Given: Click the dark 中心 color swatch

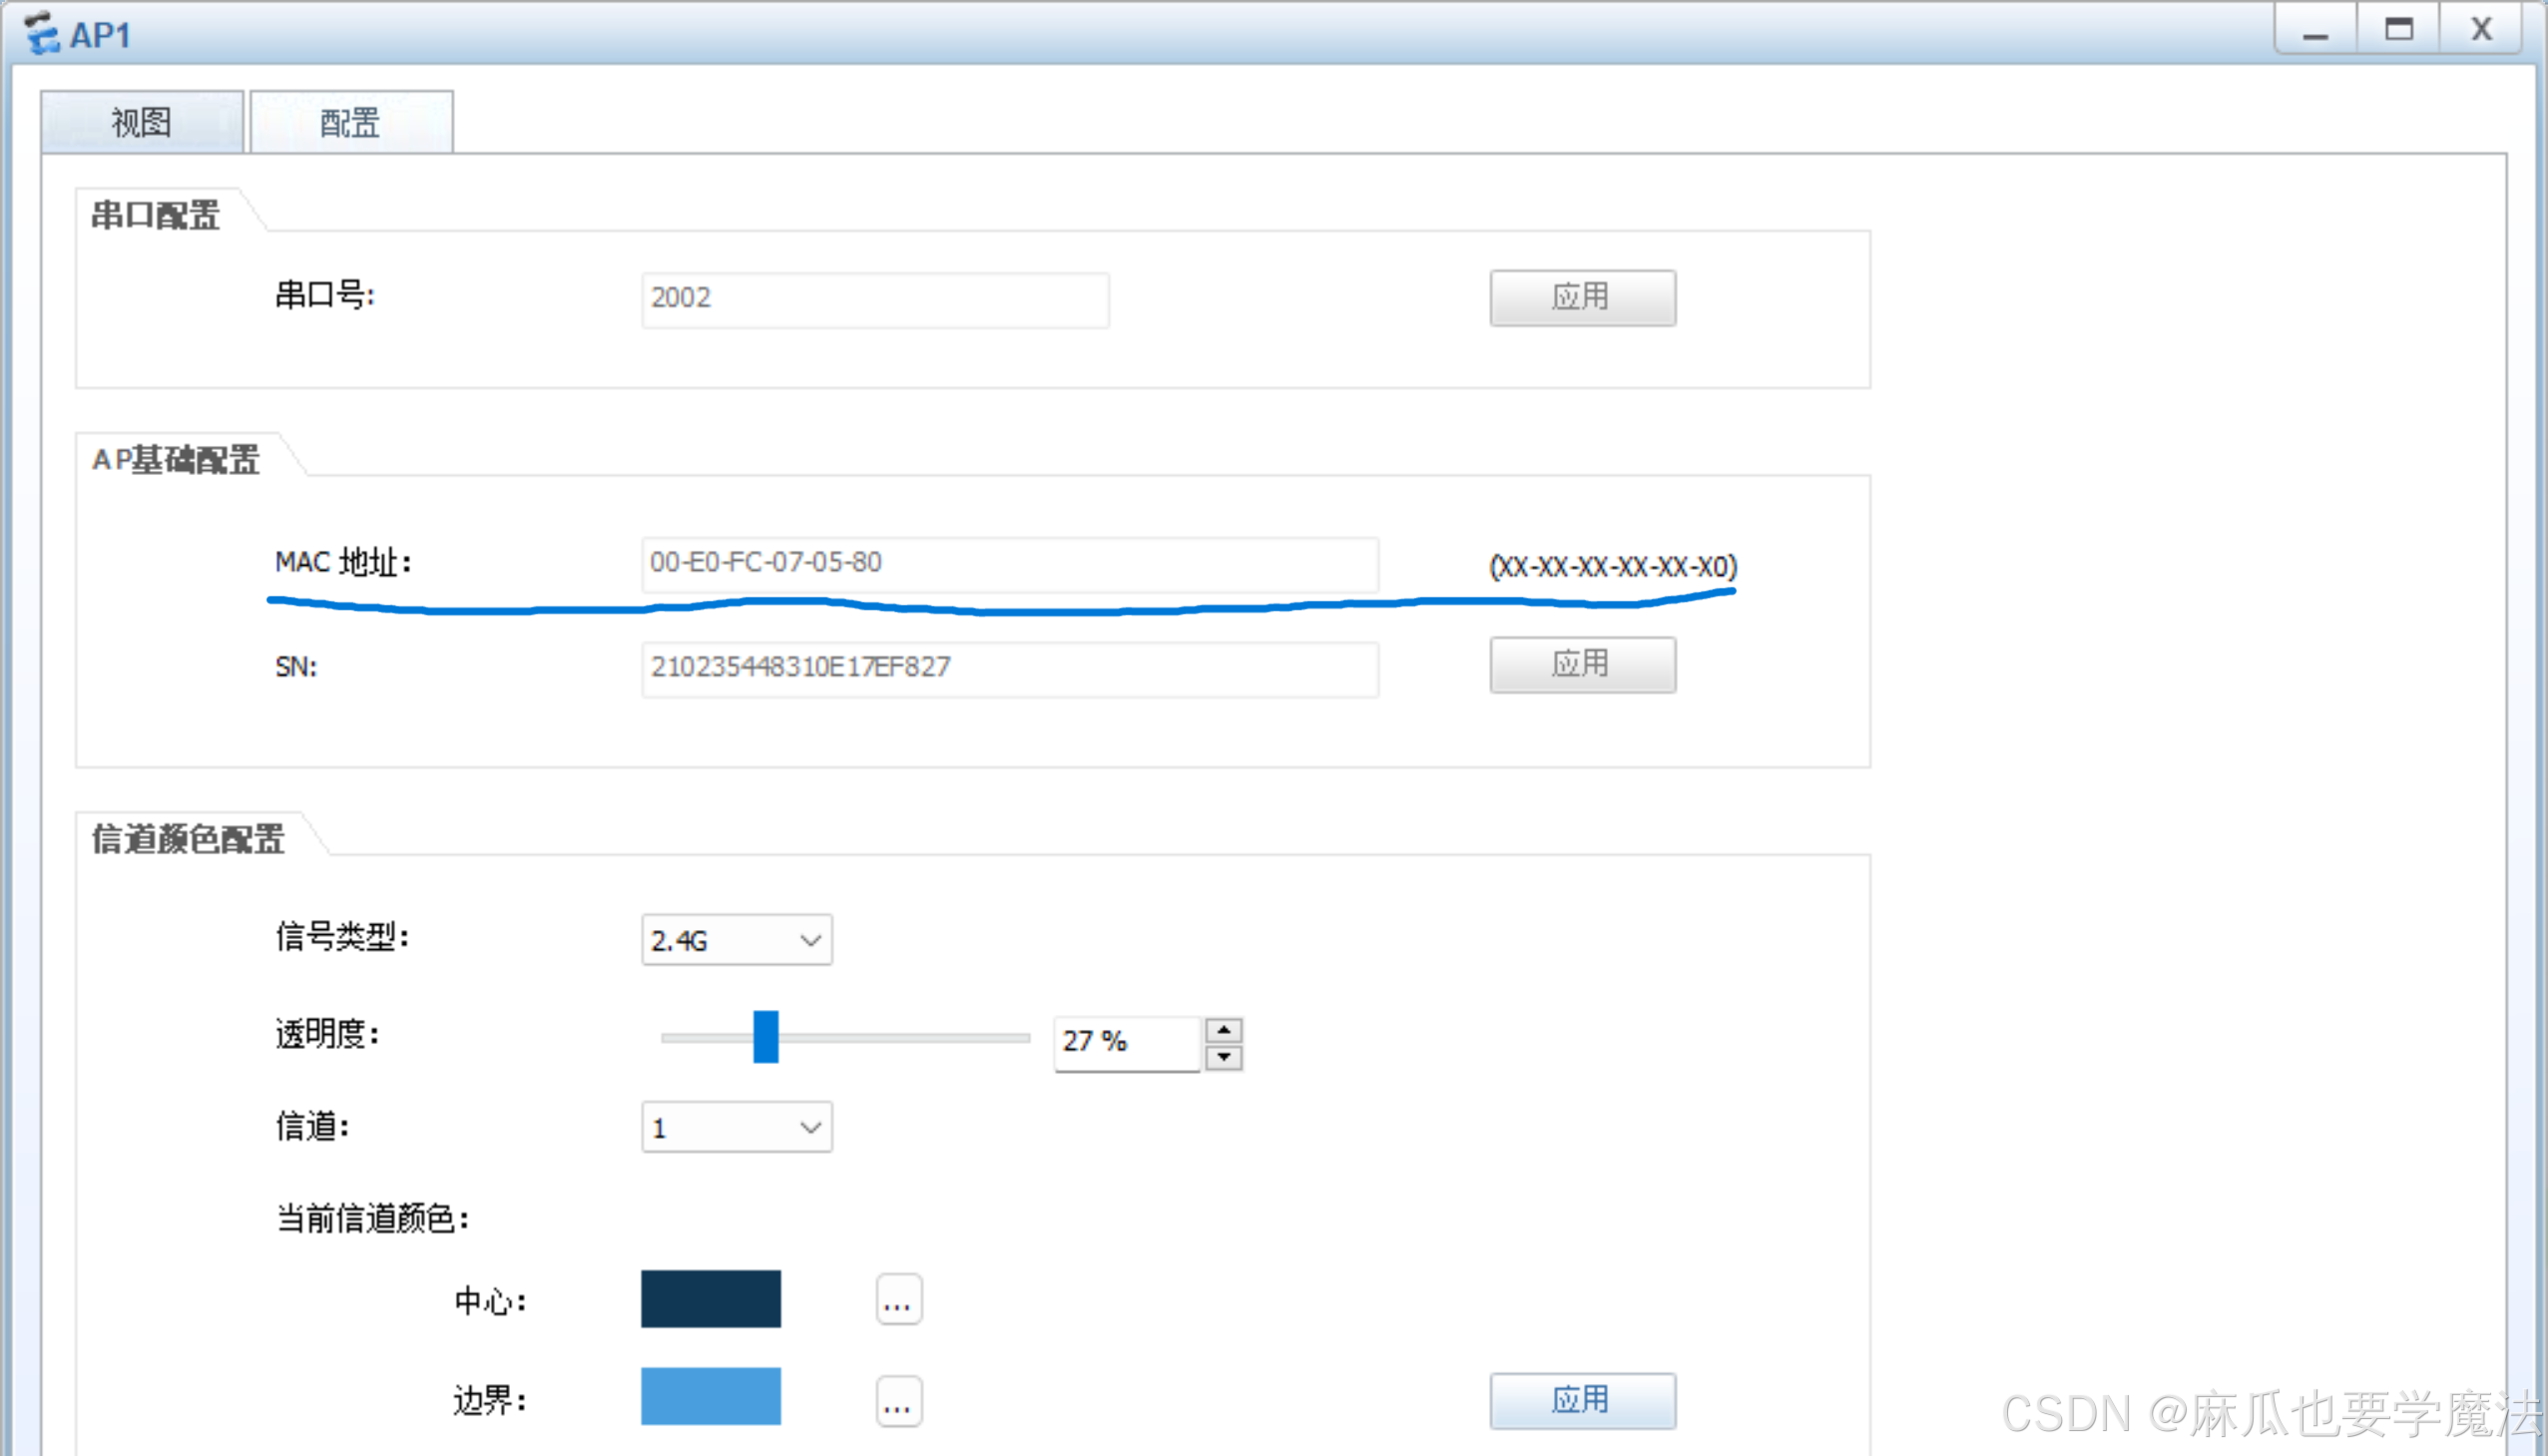Looking at the screenshot, I should pyautogui.click(x=710, y=1299).
